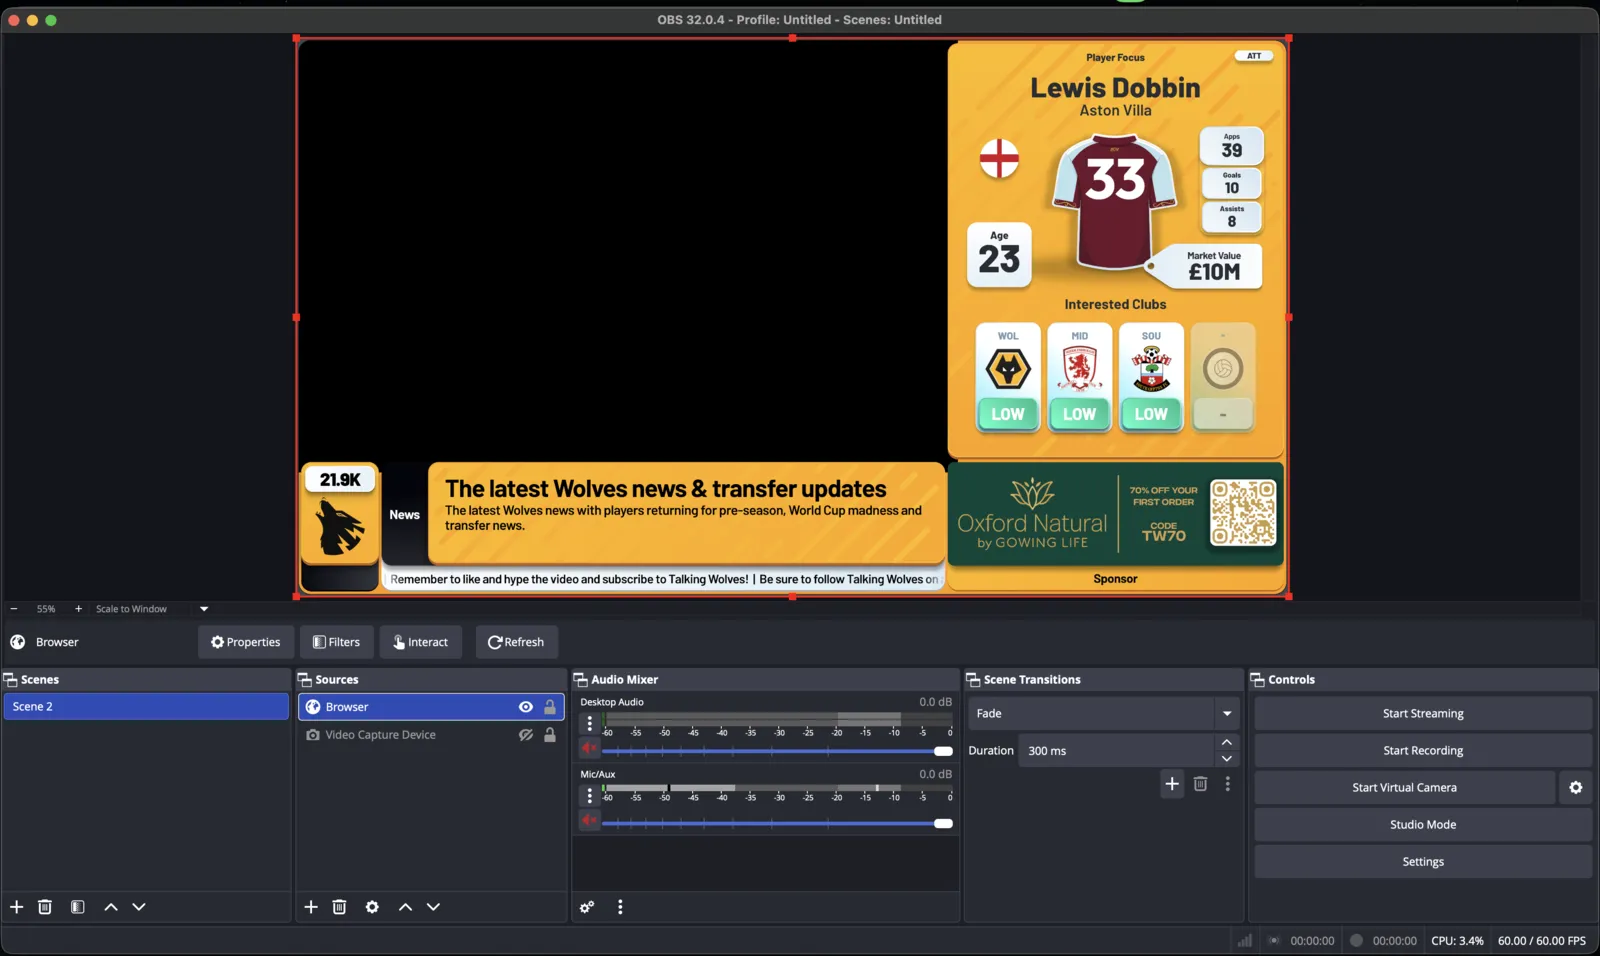
Task: Click the 60.00 / 60.00 FPS status
Action: click(1542, 941)
